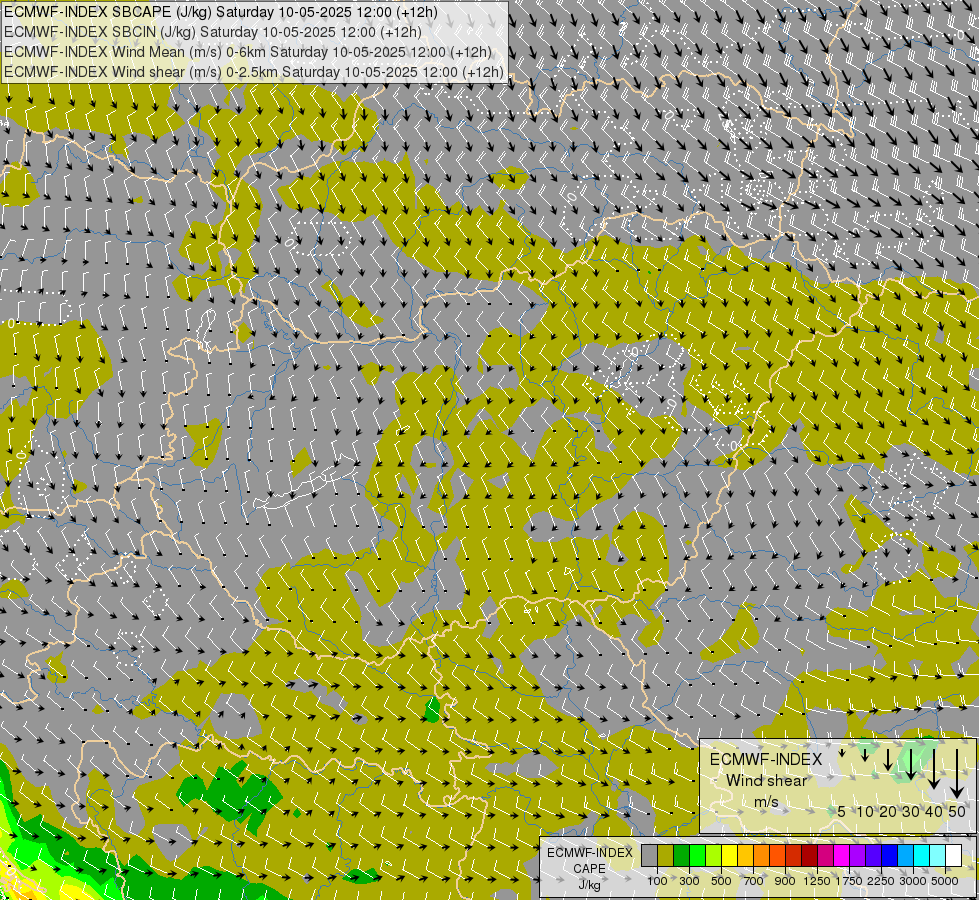Click the '3000' tick label on the CAPE scale

tap(913, 881)
